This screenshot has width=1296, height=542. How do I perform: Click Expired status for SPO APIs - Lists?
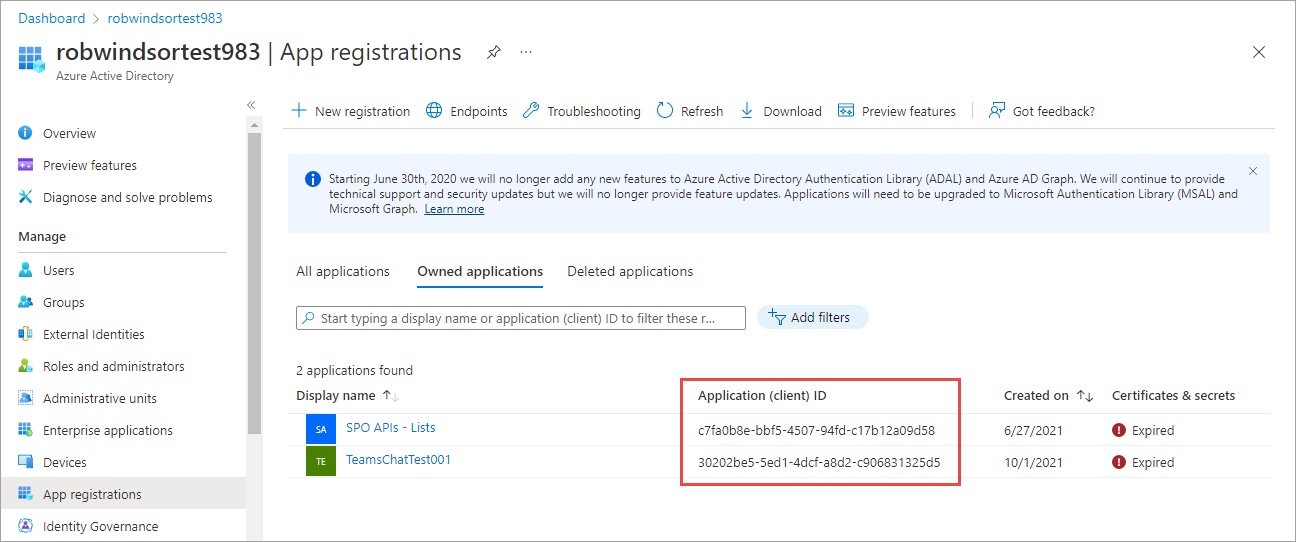click(1143, 430)
